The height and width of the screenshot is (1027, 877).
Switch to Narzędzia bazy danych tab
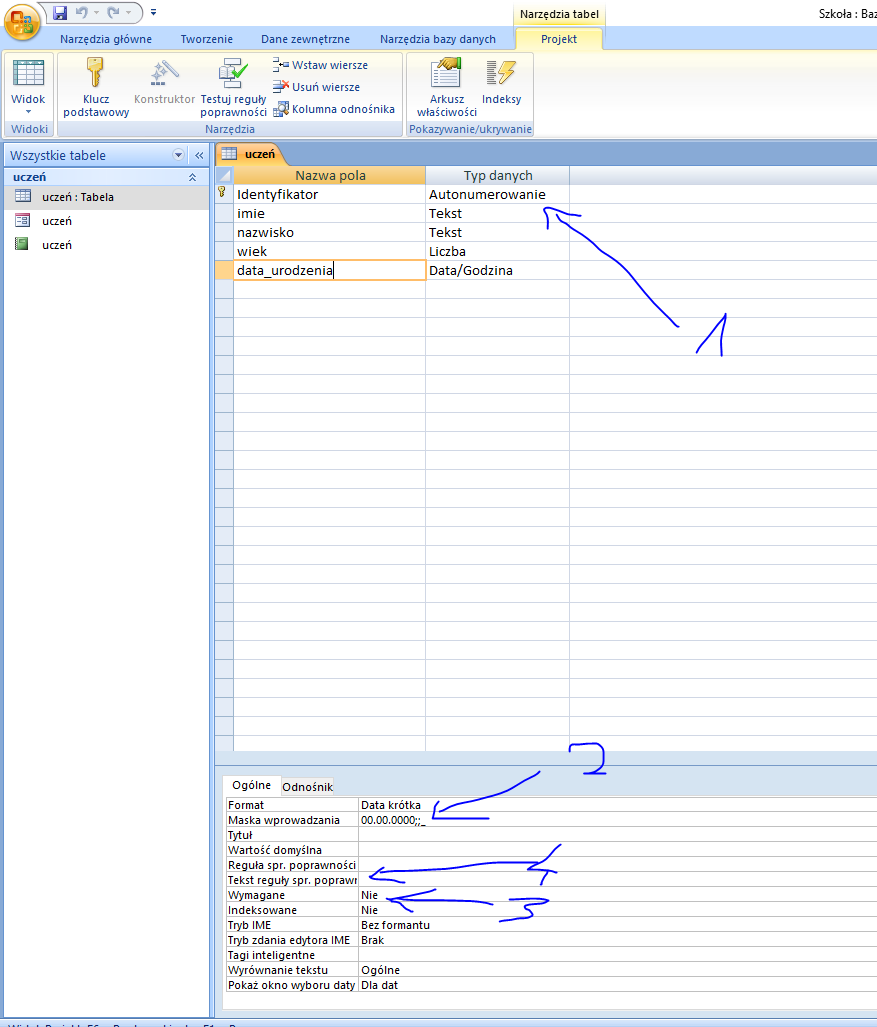[x=437, y=39]
